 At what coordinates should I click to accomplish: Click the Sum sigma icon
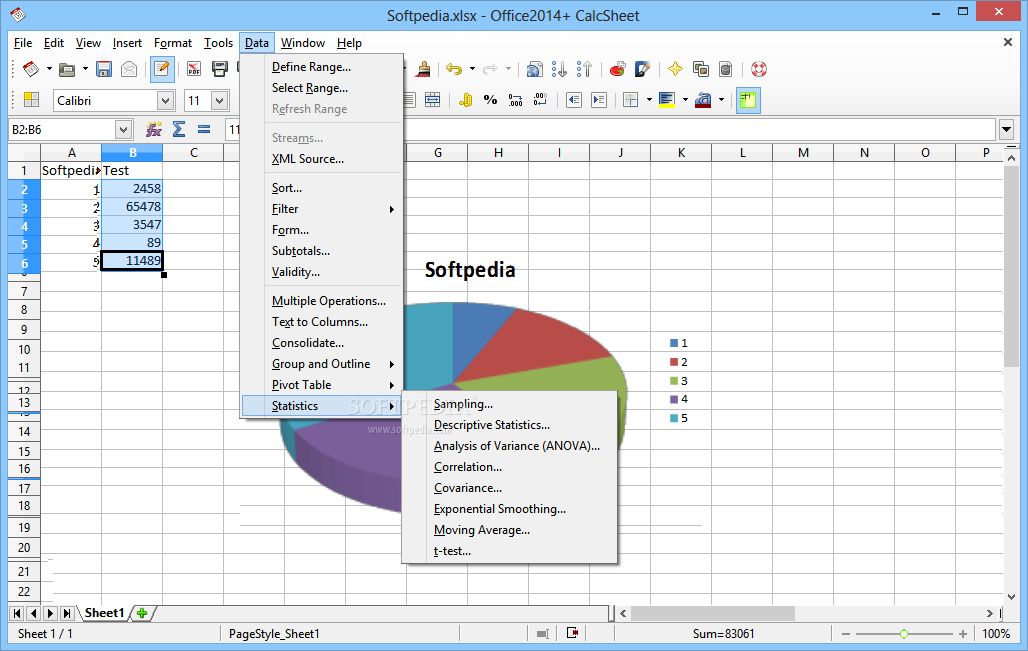click(178, 129)
